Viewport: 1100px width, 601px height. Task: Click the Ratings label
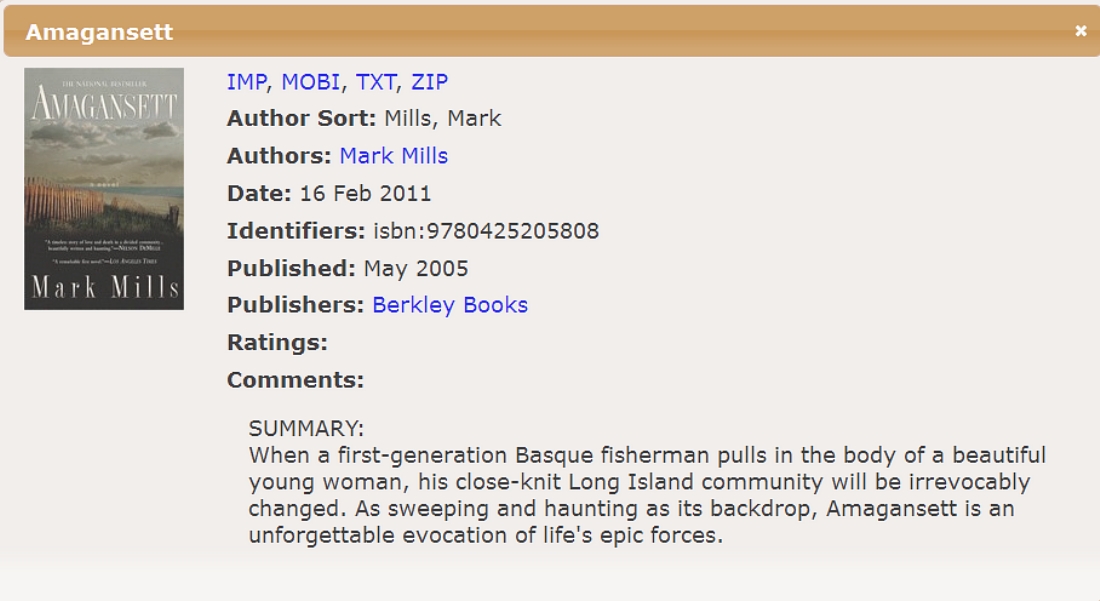(x=277, y=343)
